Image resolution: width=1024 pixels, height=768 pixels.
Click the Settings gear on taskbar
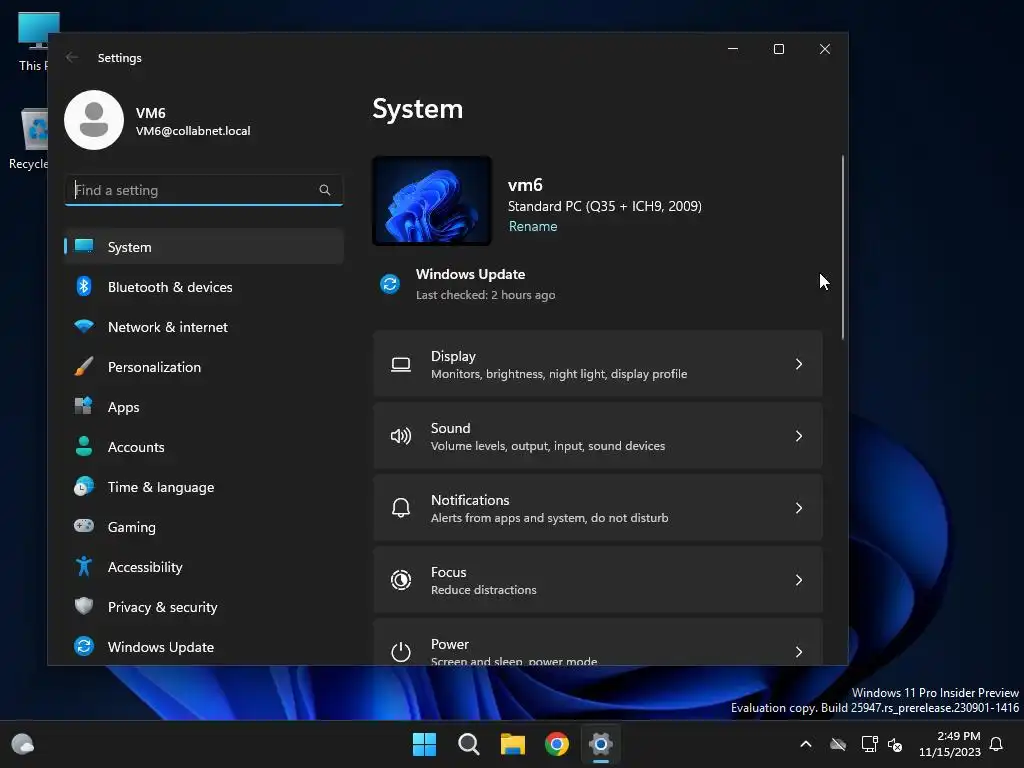(x=601, y=744)
